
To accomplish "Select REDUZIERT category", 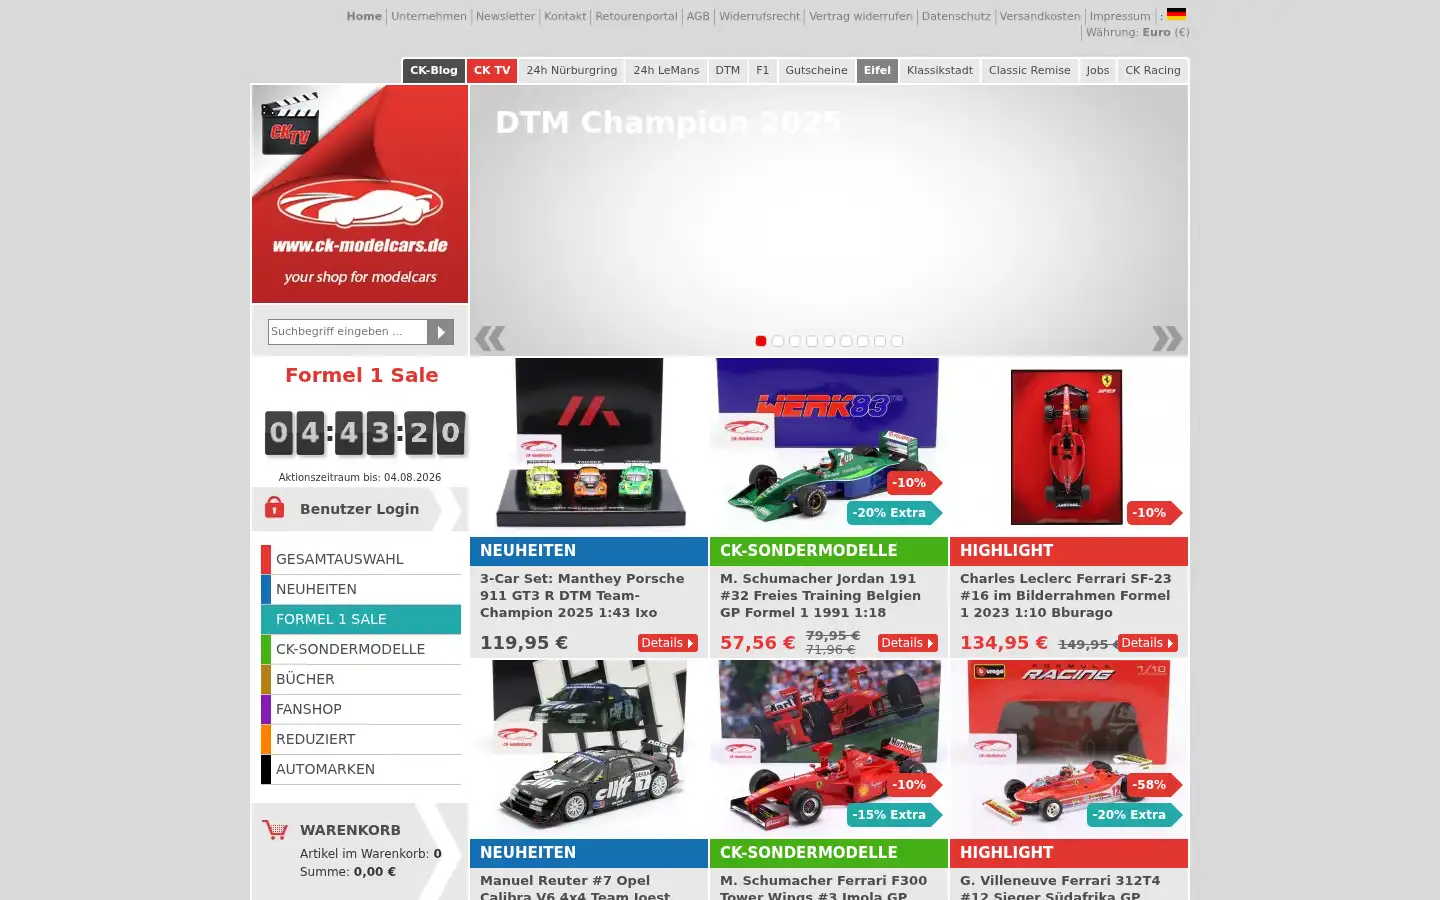I will (x=361, y=739).
